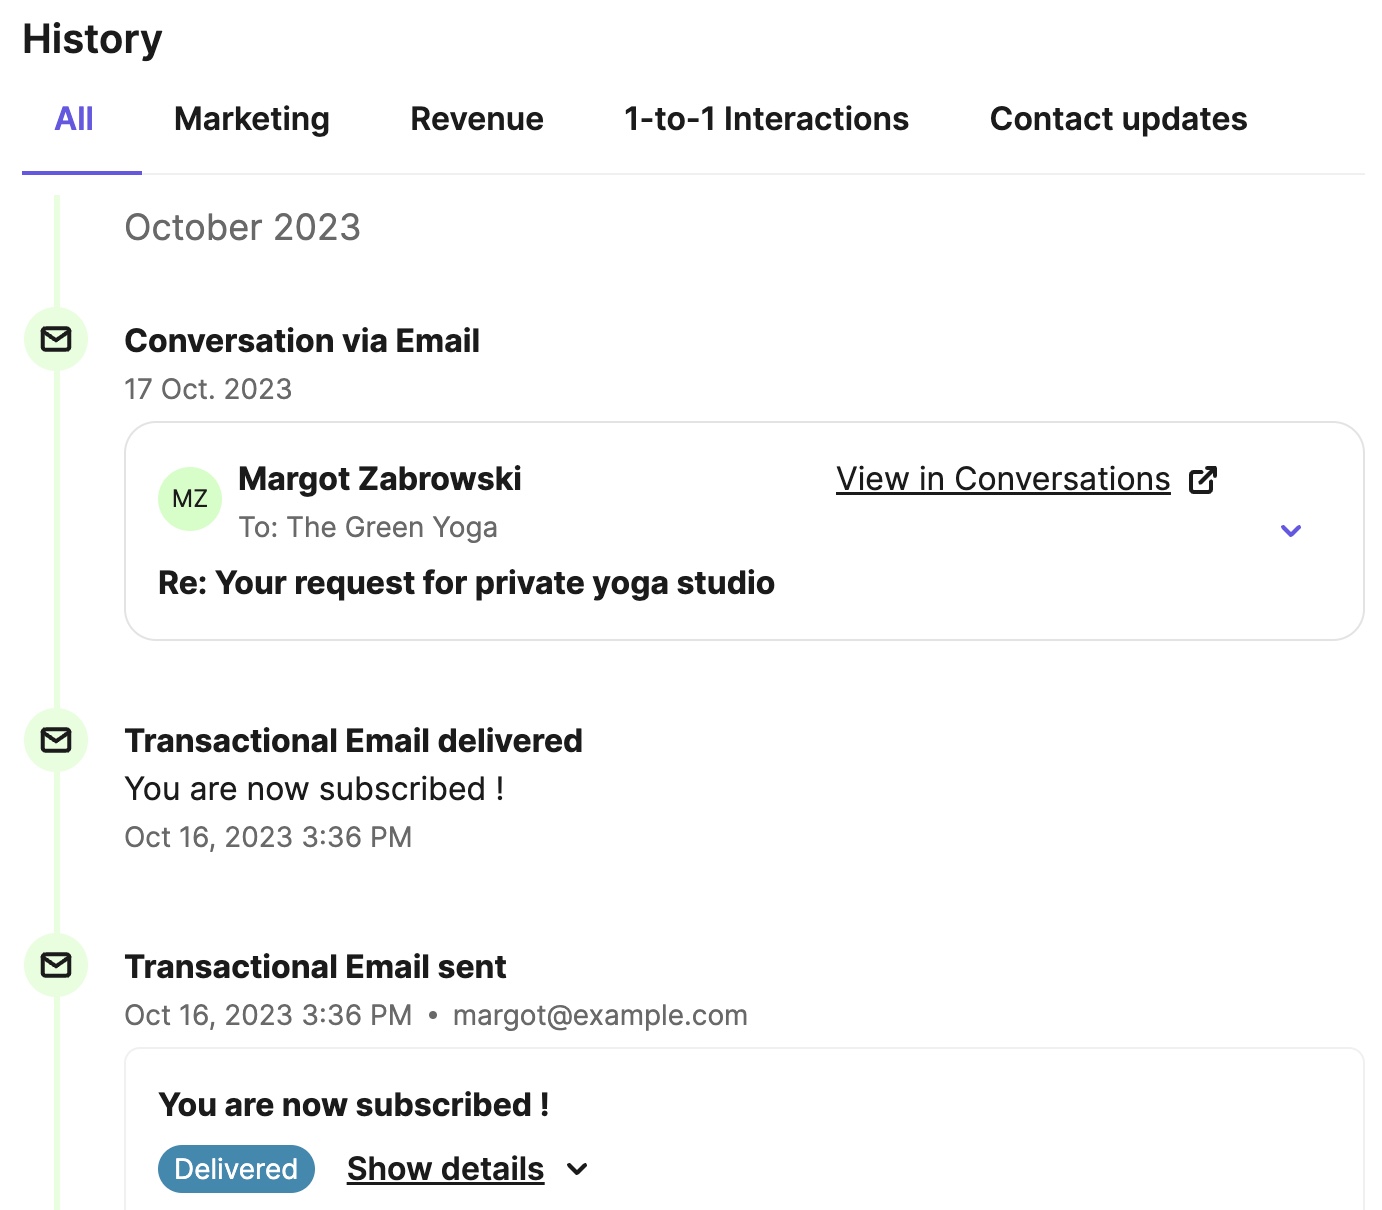Expand the chevron next to Show details
This screenshot has width=1382, height=1210.
(577, 1169)
